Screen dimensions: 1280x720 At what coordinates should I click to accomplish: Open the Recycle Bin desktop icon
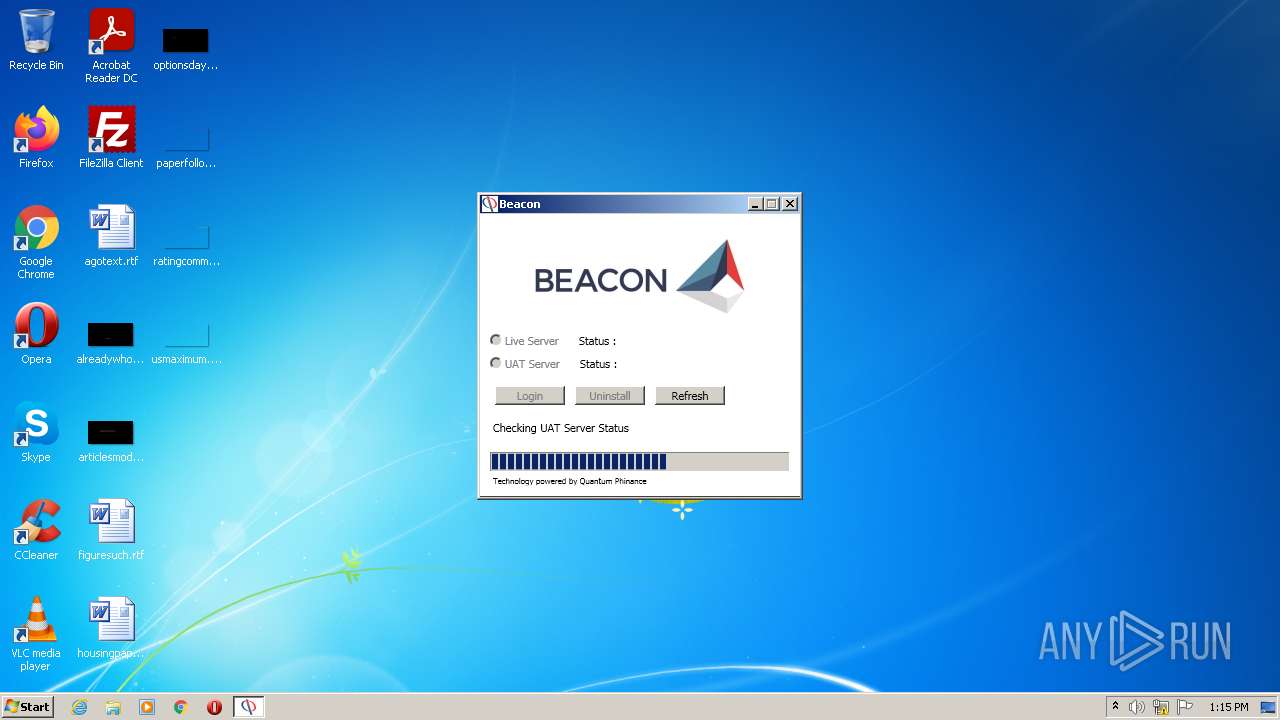pyautogui.click(x=36, y=40)
